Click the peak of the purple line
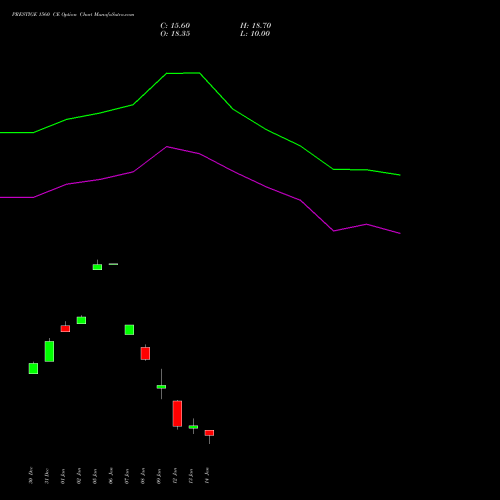 click(167, 147)
